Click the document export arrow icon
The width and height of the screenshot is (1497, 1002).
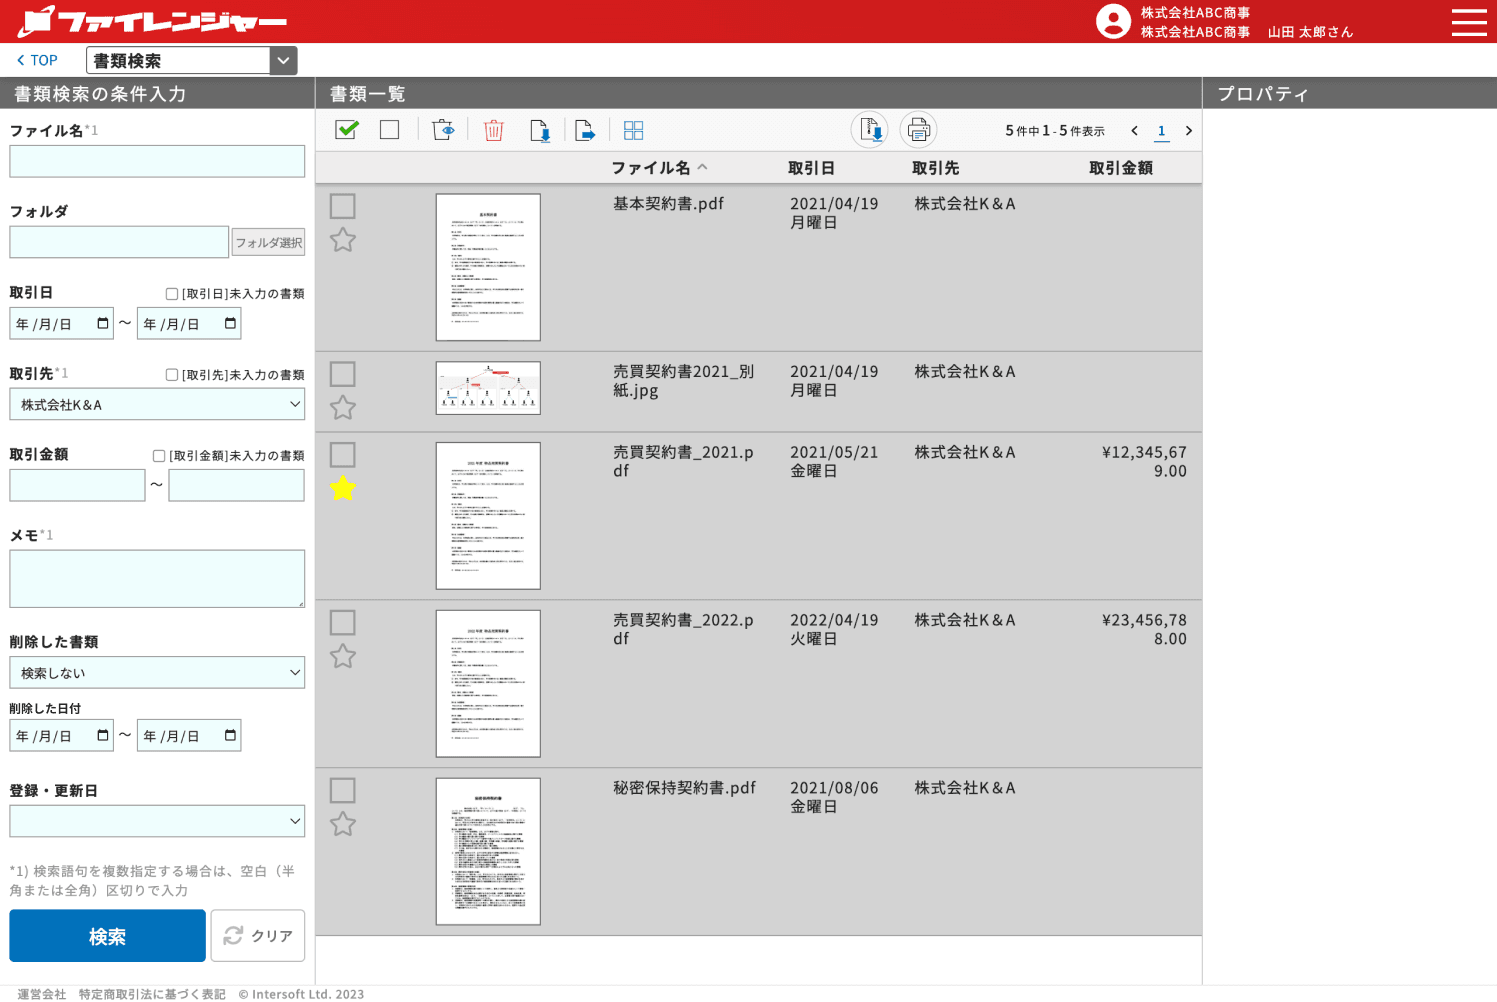(x=585, y=130)
